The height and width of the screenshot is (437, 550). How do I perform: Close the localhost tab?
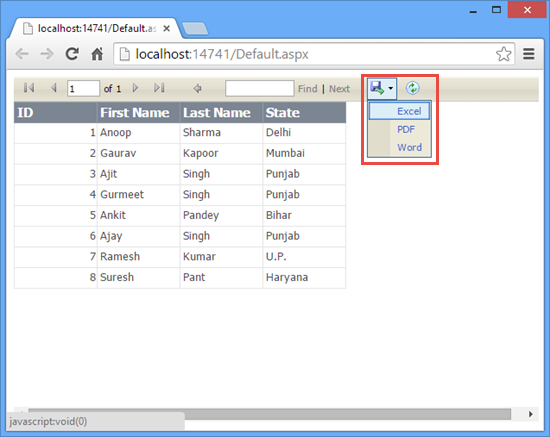167,28
